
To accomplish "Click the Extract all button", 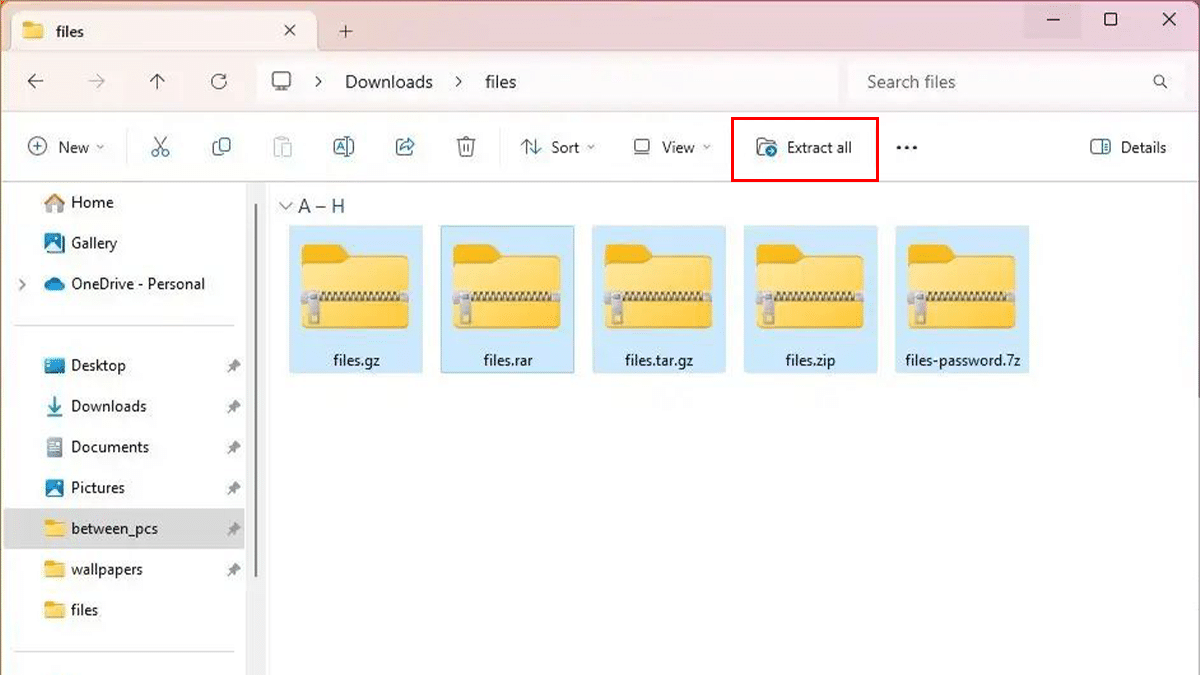I will pos(804,147).
